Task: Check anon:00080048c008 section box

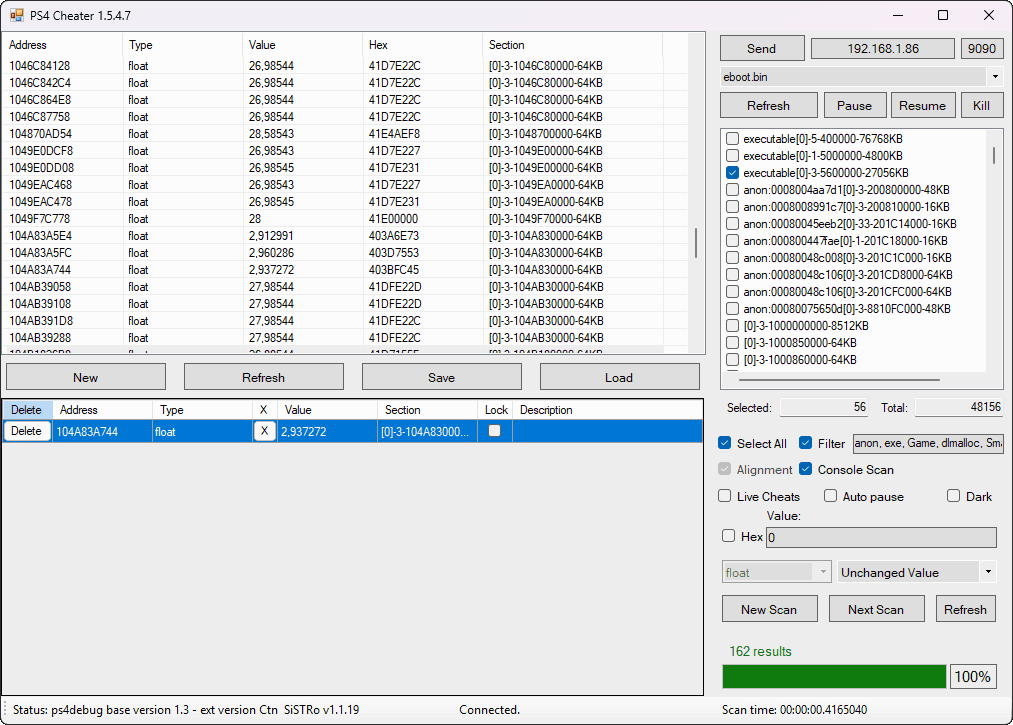Action: coord(732,258)
